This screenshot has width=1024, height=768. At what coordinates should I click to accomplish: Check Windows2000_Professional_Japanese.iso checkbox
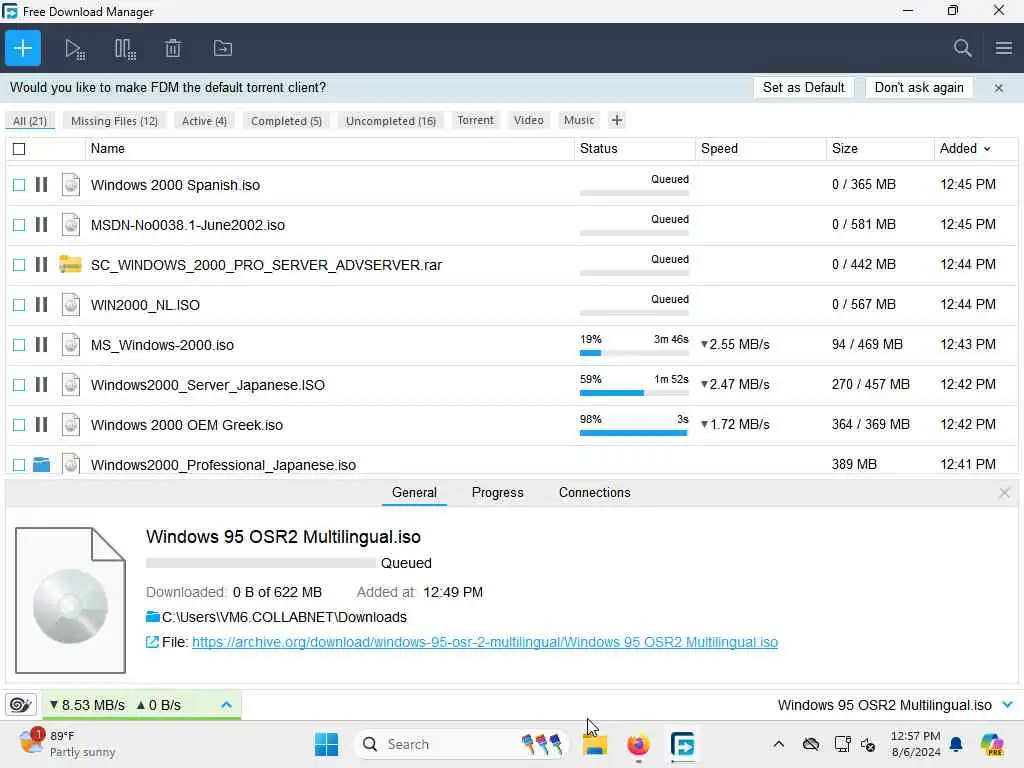pos(19,464)
